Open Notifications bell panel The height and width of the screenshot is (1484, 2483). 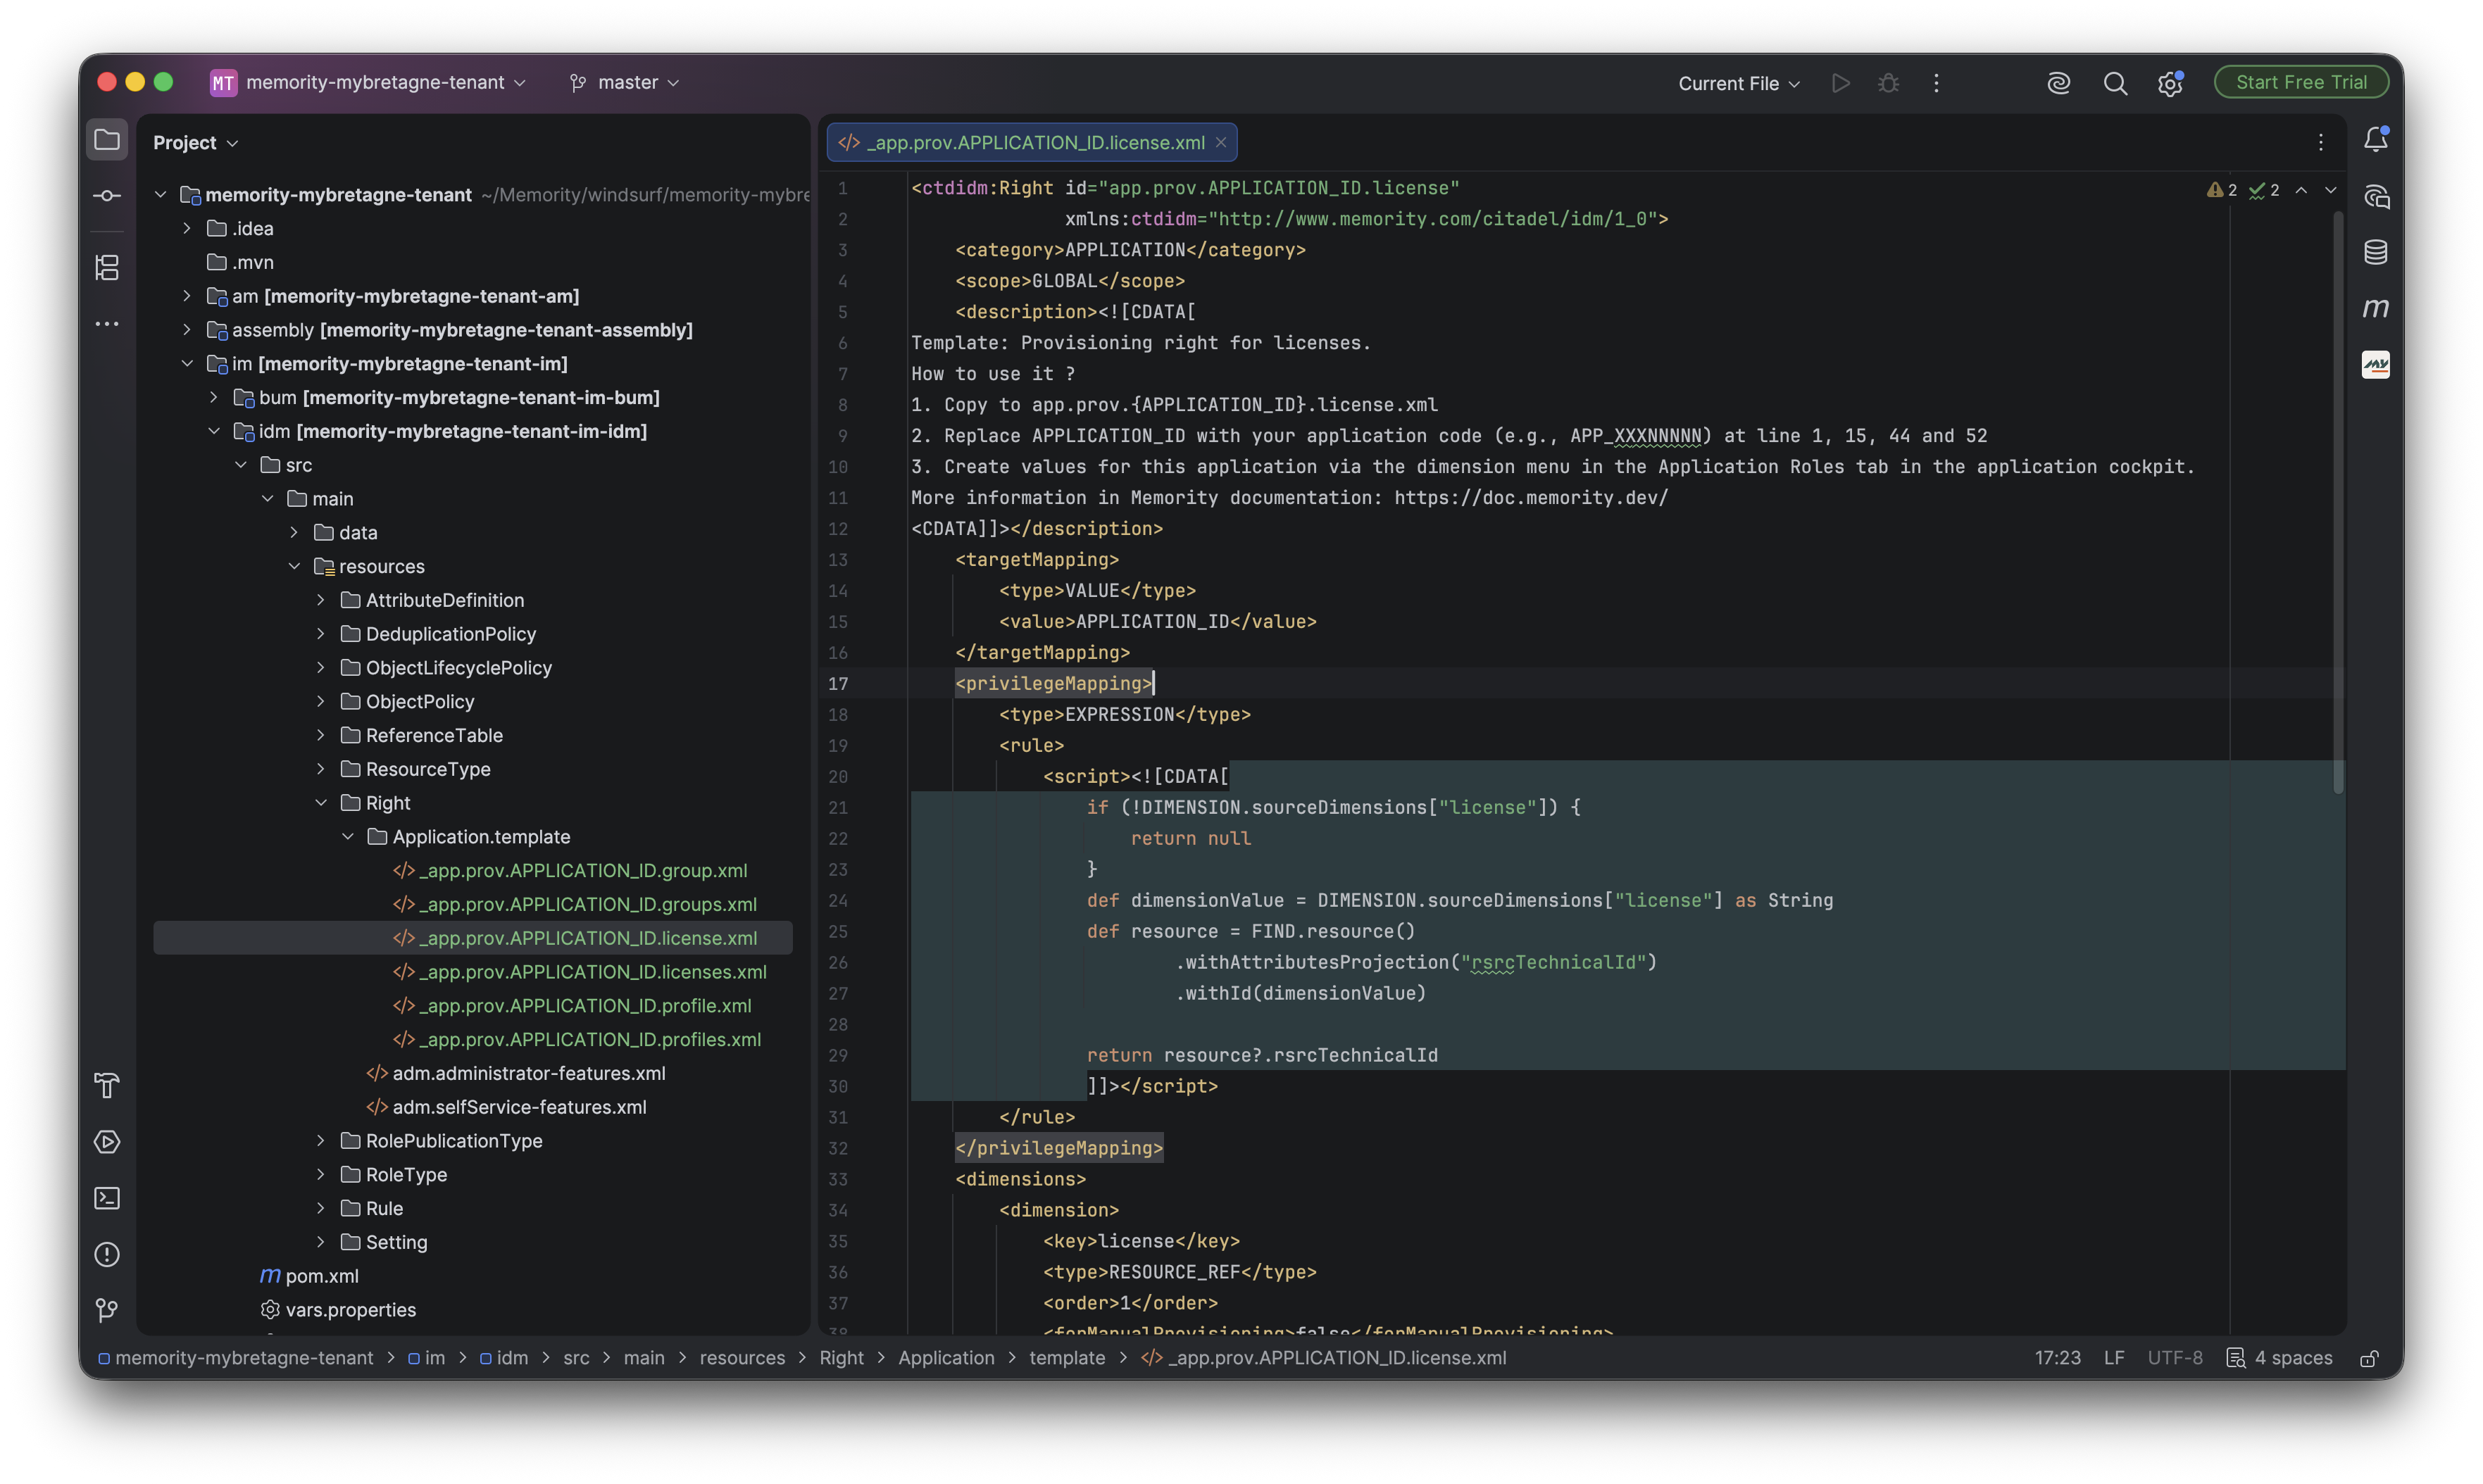tap(2376, 140)
